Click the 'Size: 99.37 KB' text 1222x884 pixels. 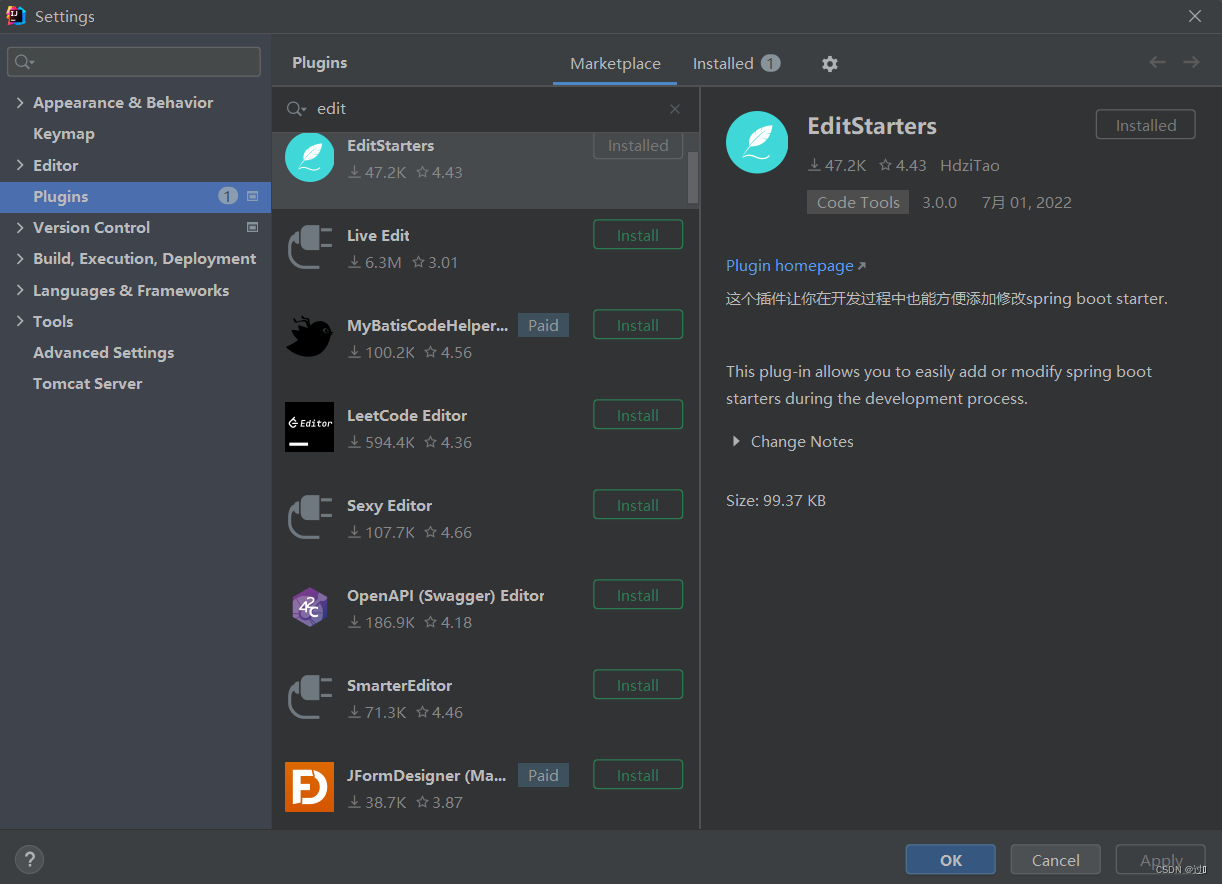[776, 500]
